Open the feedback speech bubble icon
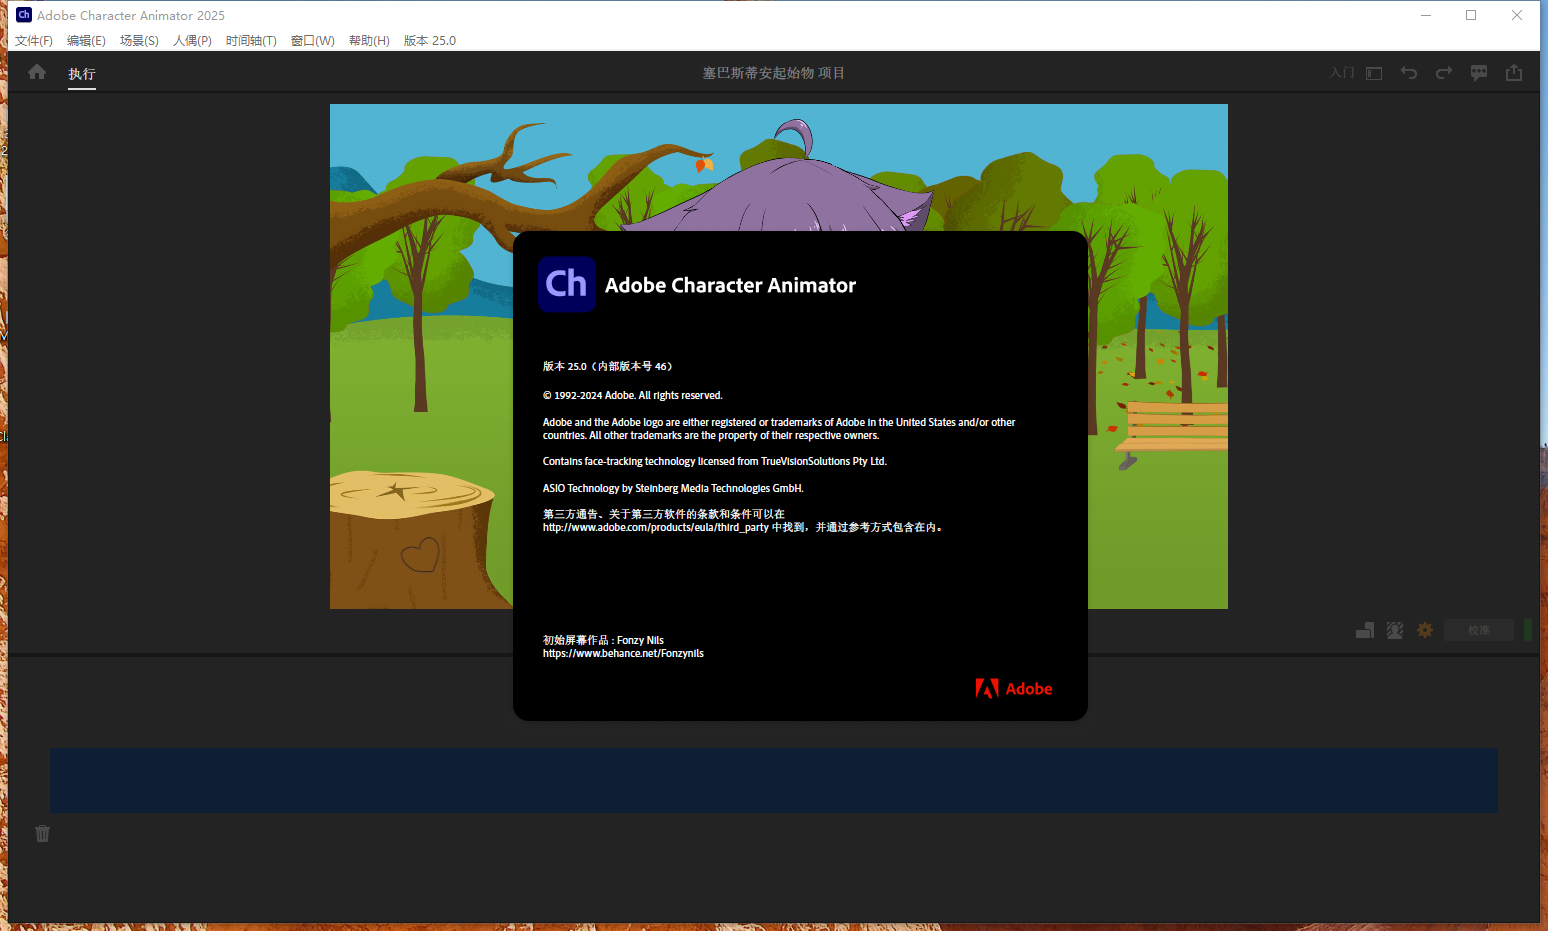The height and width of the screenshot is (931, 1548). click(1479, 72)
